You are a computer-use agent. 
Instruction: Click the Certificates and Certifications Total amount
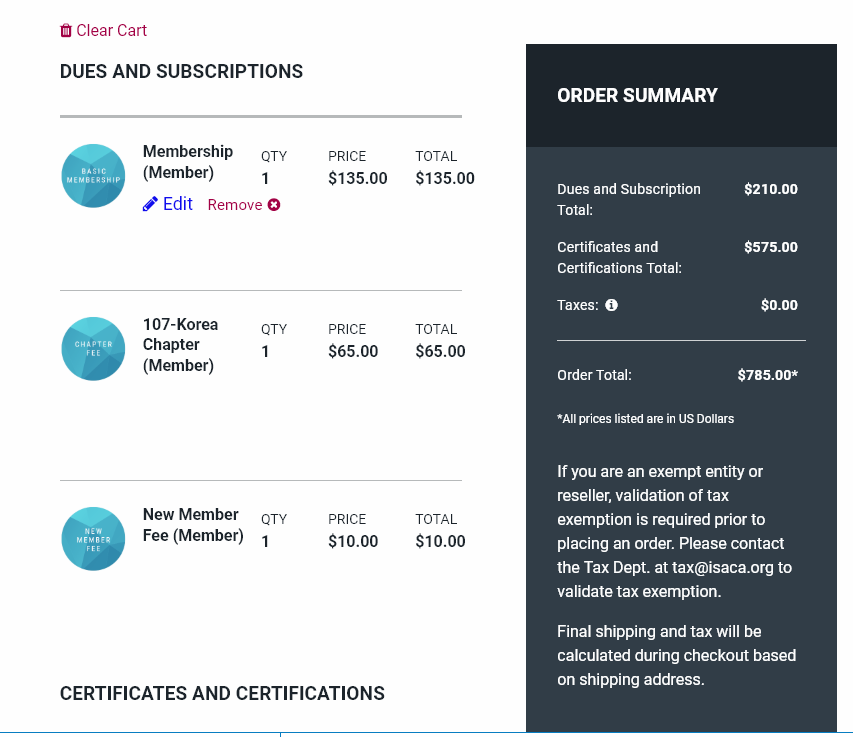pyautogui.click(x=770, y=247)
